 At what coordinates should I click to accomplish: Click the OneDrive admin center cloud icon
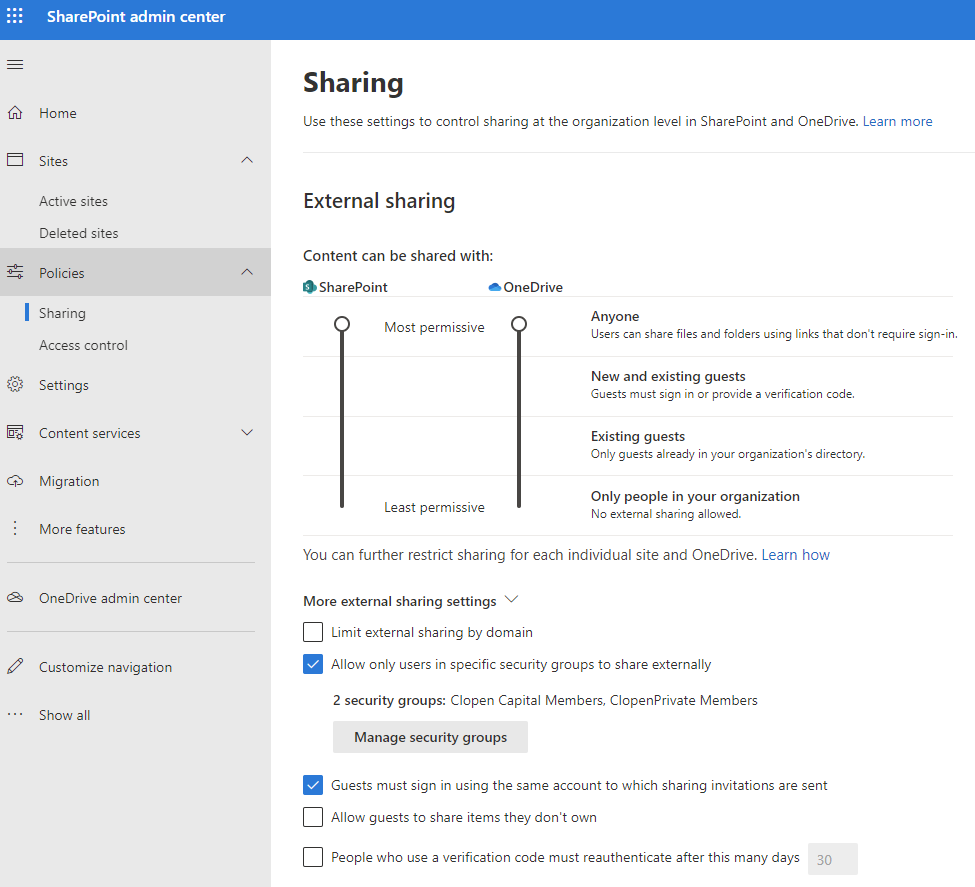15,598
